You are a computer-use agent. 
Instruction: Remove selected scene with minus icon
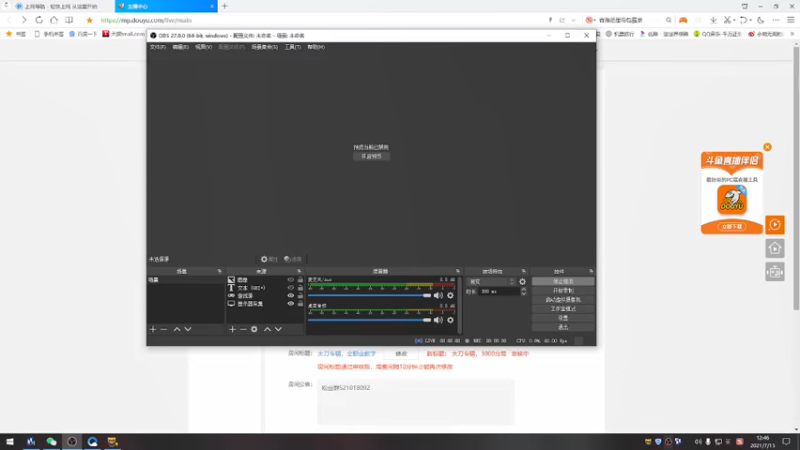(x=164, y=330)
